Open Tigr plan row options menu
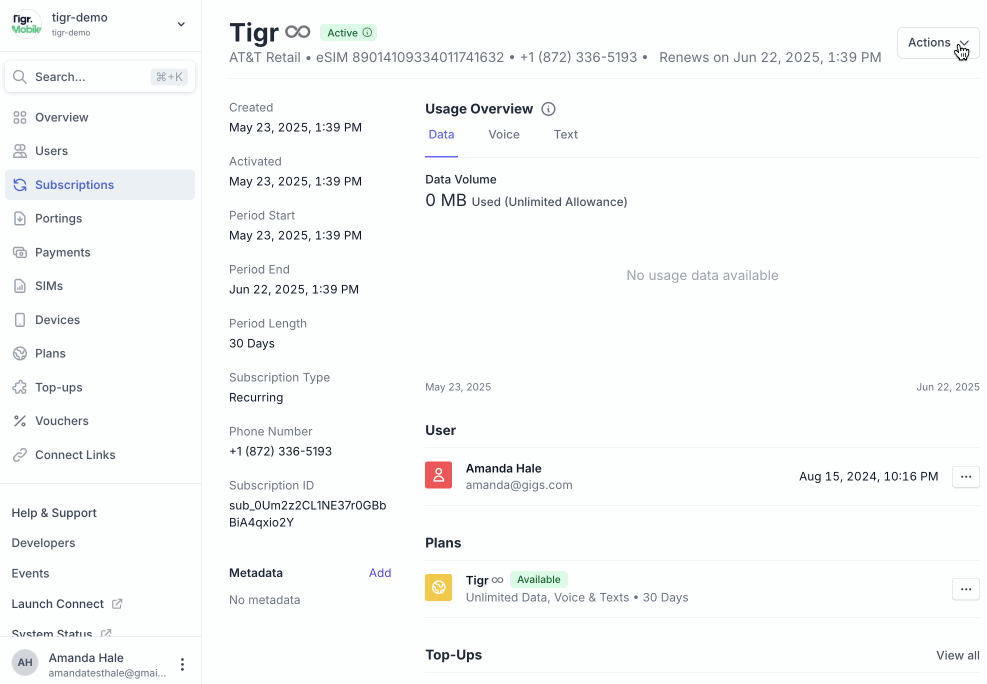The image size is (987, 684). pyautogui.click(x=966, y=590)
